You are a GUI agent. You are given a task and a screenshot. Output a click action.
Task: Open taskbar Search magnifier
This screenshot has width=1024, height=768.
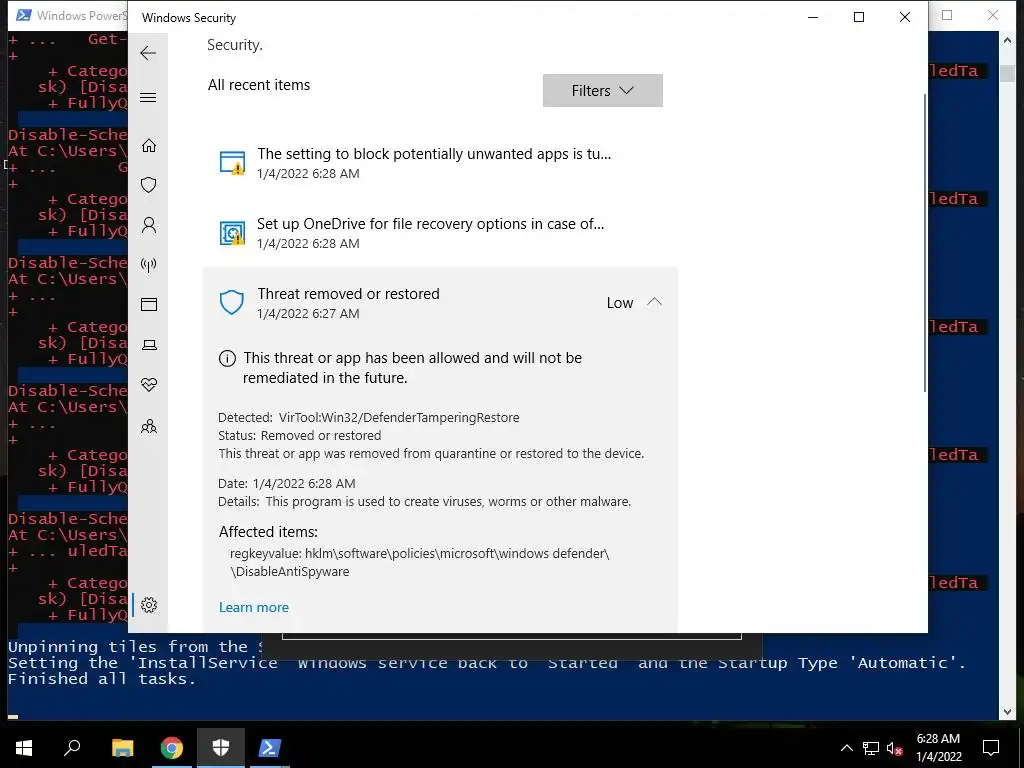coord(72,748)
